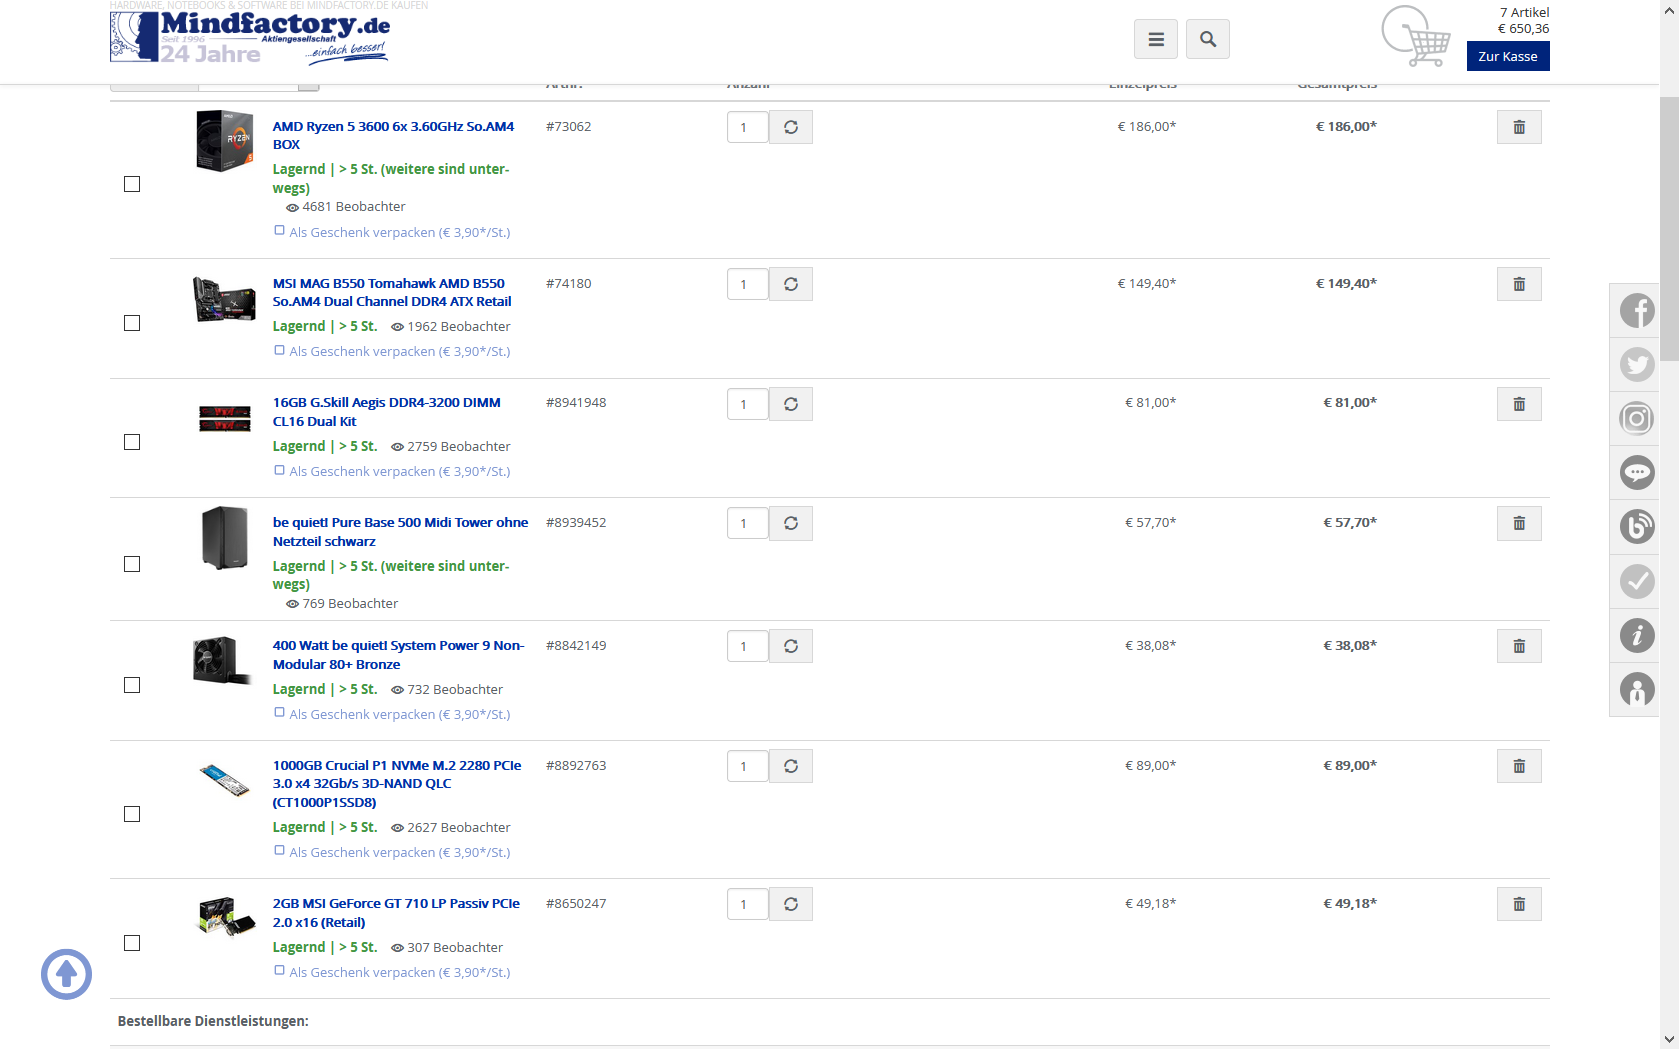Open MSI MAG B550 Tomahawk product link
This screenshot has width=1679, height=1049.
click(x=392, y=292)
